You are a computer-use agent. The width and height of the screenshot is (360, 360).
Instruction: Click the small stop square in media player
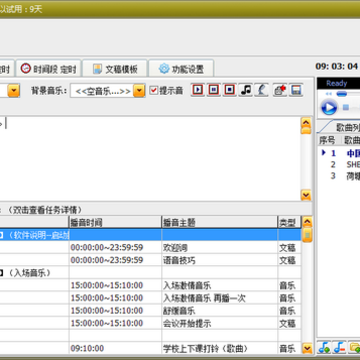click(x=346, y=107)
